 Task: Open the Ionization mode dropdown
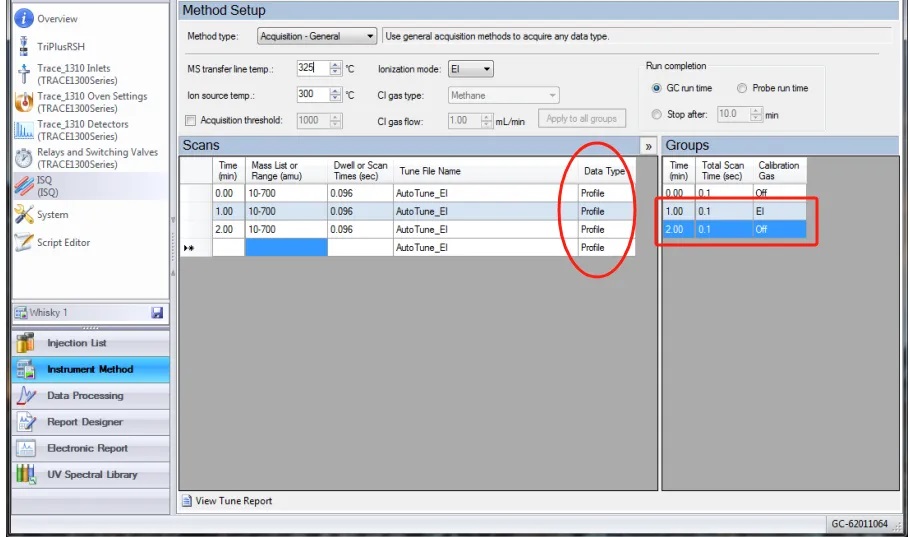click(468, 69)
